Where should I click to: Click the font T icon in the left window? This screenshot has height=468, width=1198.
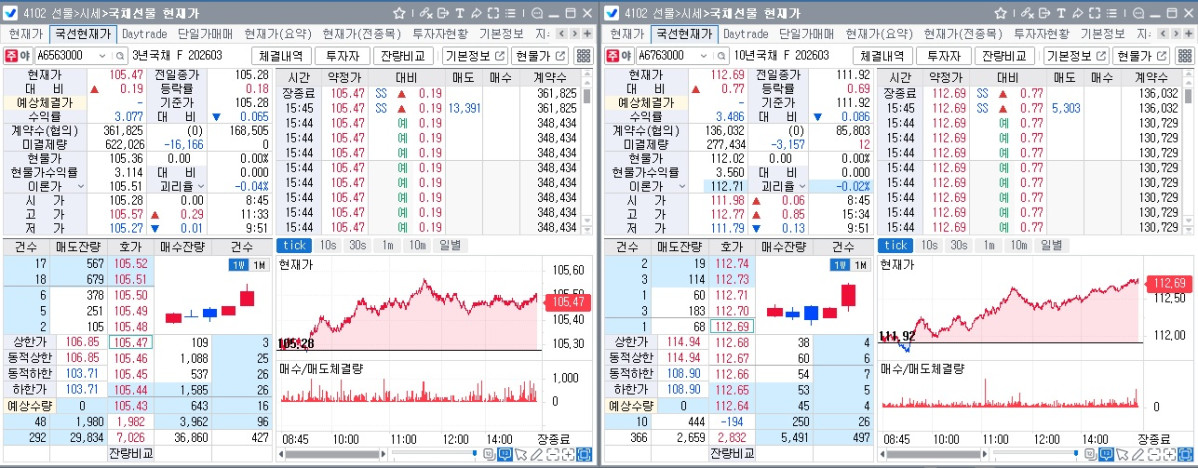460,13
